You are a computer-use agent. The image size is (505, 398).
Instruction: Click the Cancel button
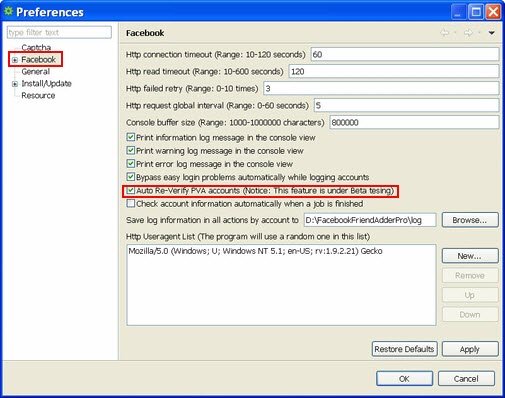(x=466, y=379)
